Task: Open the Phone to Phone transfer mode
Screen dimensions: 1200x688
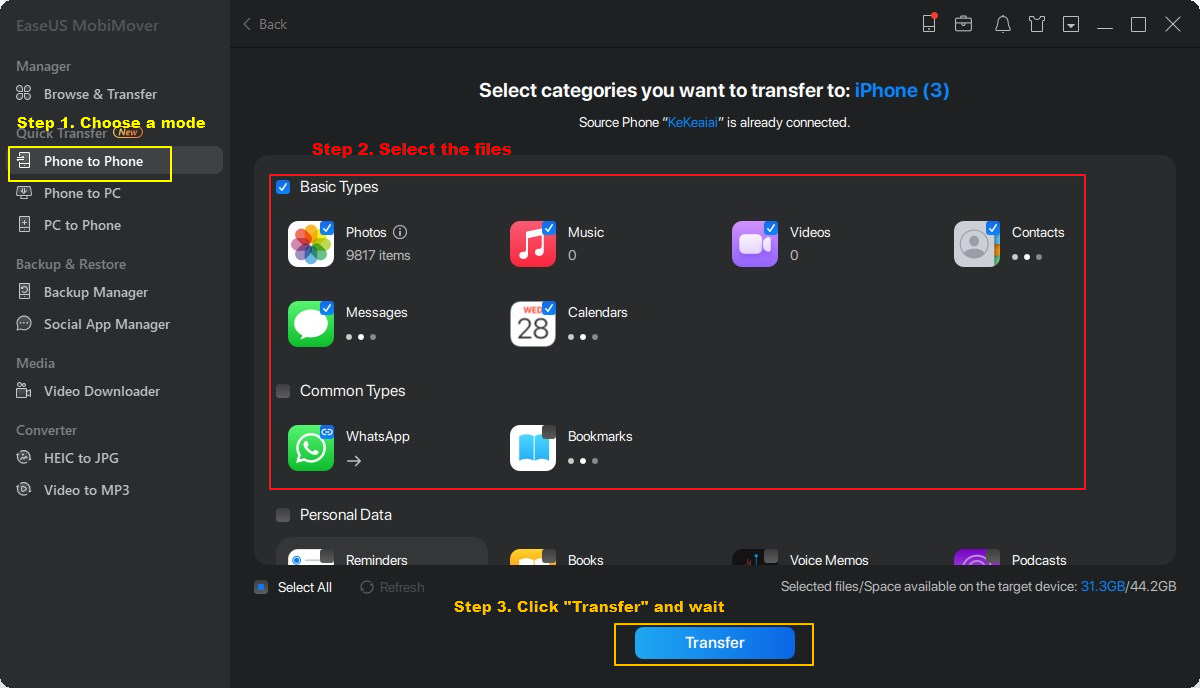Action: click(90, 161)
